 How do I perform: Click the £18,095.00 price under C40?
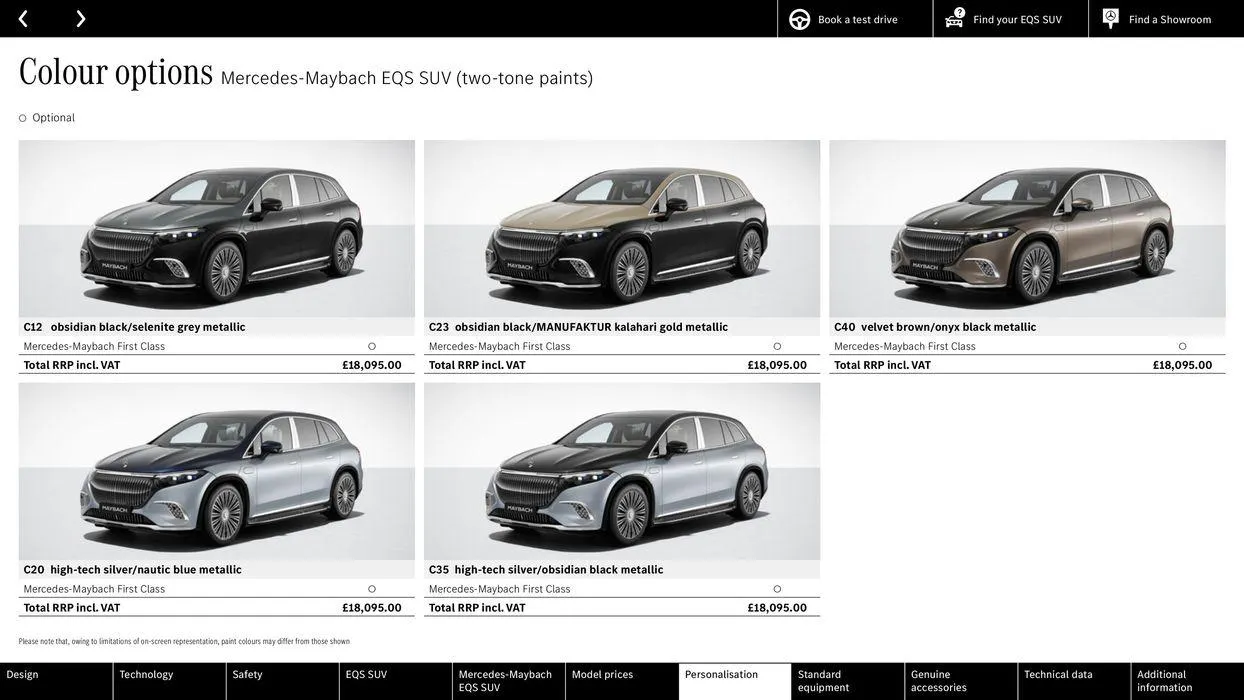click(1183, 365)
